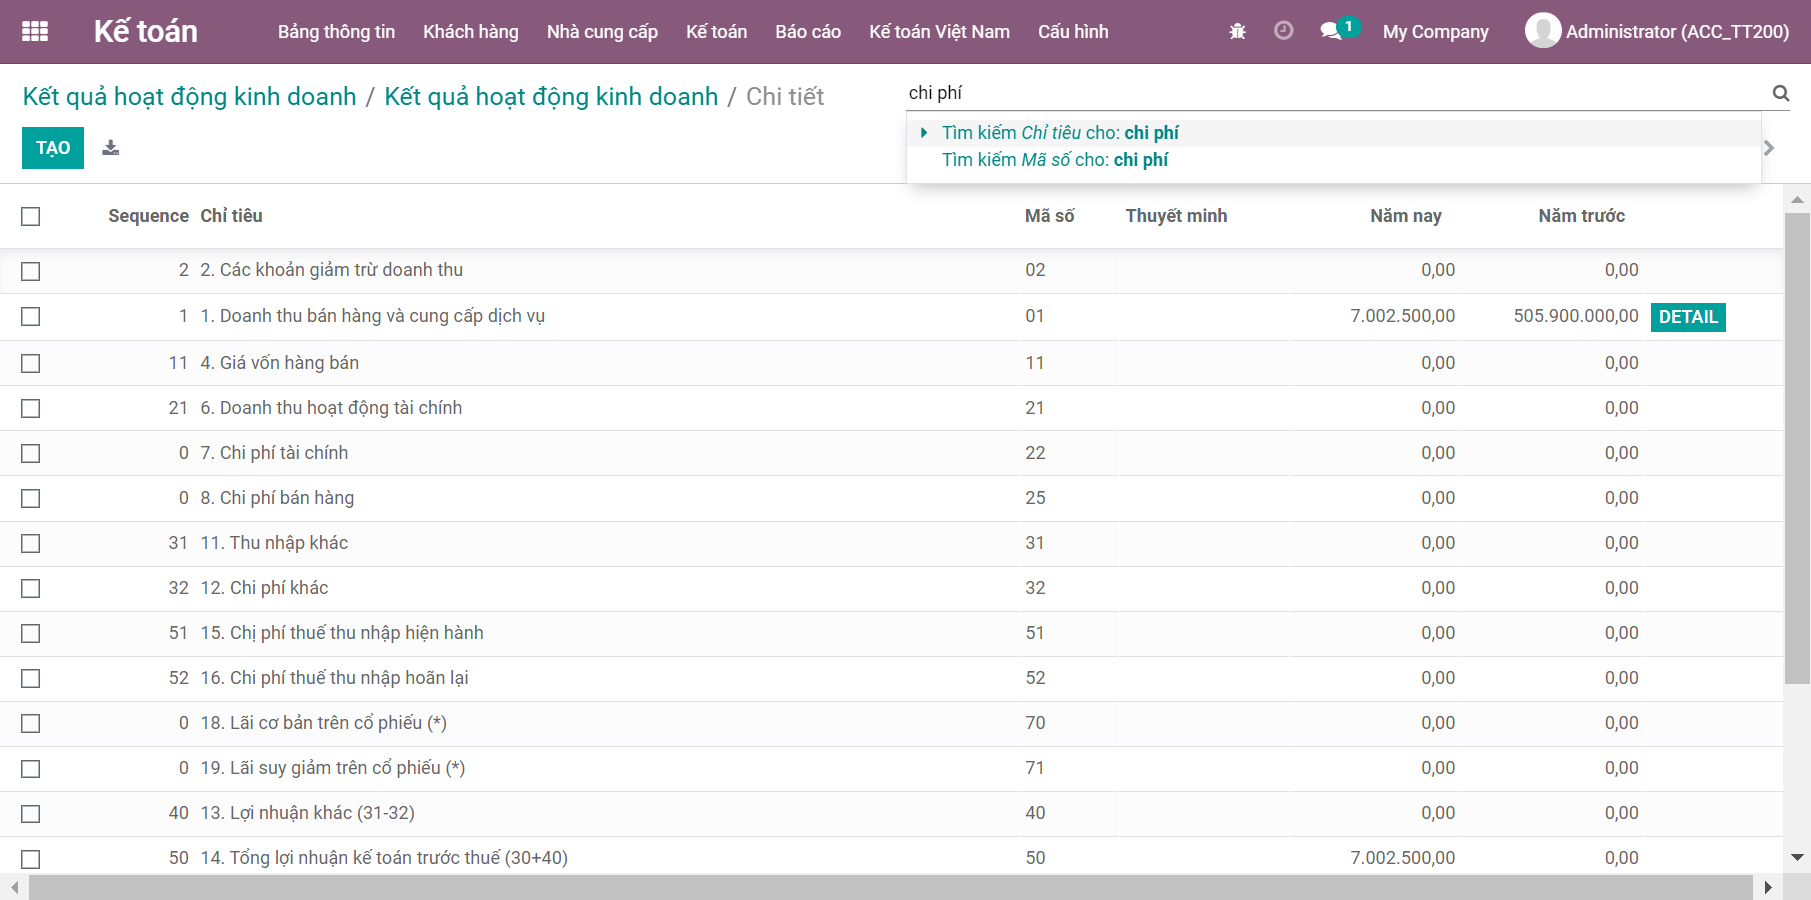Check the row '12. Chi phí khác'
Image resolution: width=1811 pixels, height=900 pixels.
point(31,589)
